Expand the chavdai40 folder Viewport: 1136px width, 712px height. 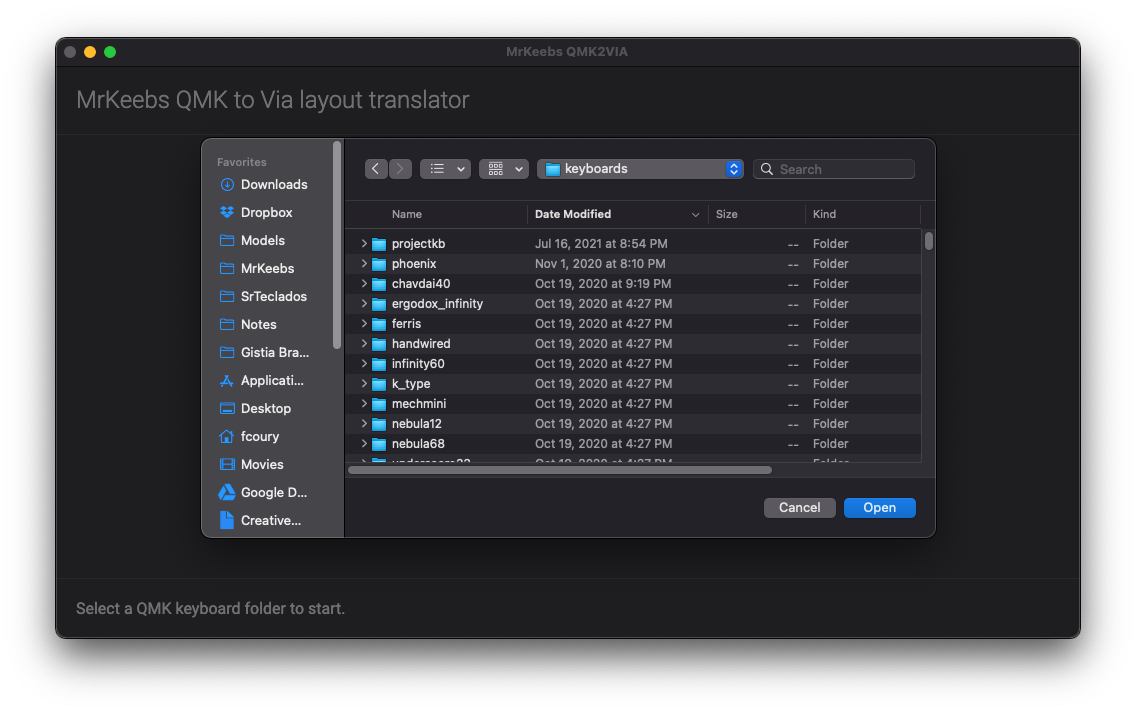tap(364, 284)
